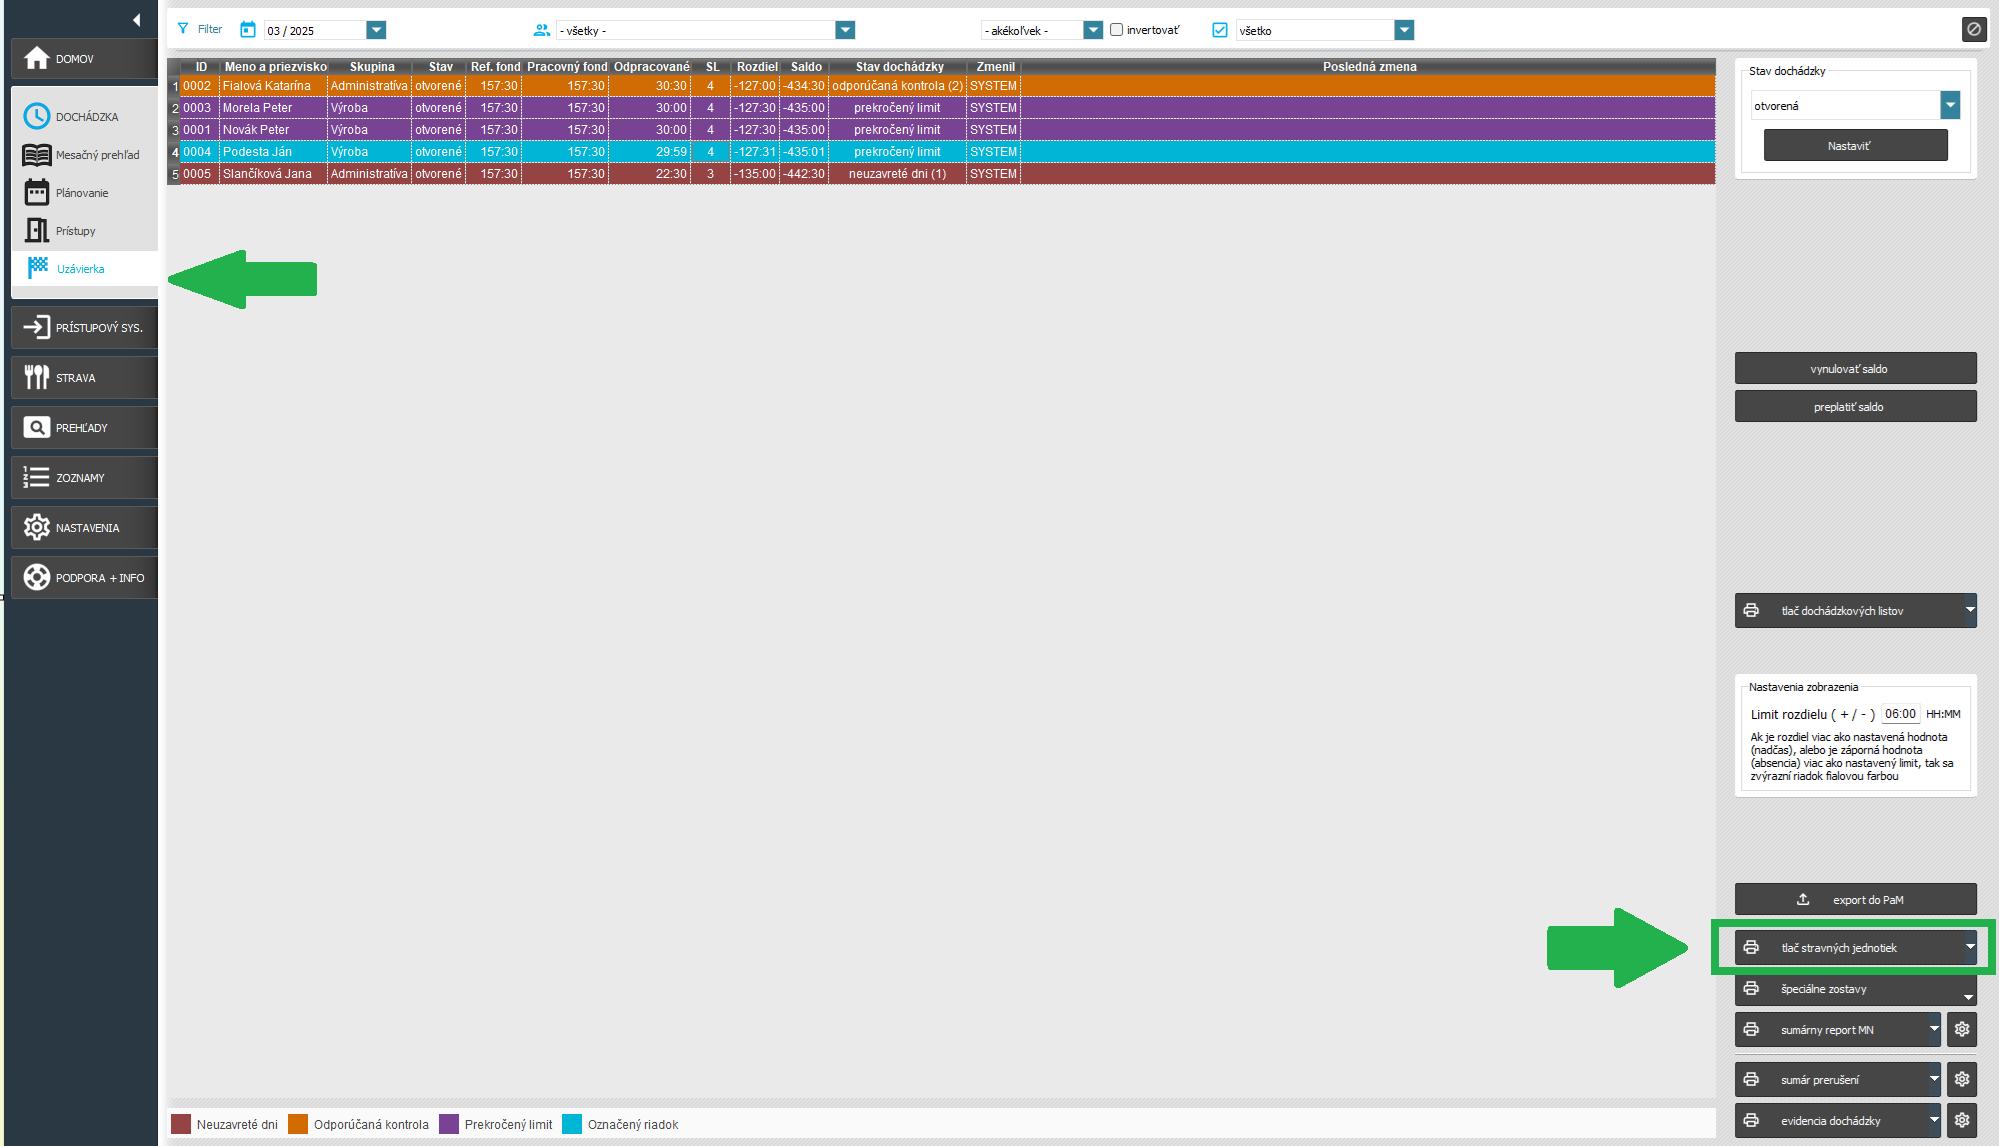
Task: Toggle the invertovať checkbox
Action: (1116, 30)
